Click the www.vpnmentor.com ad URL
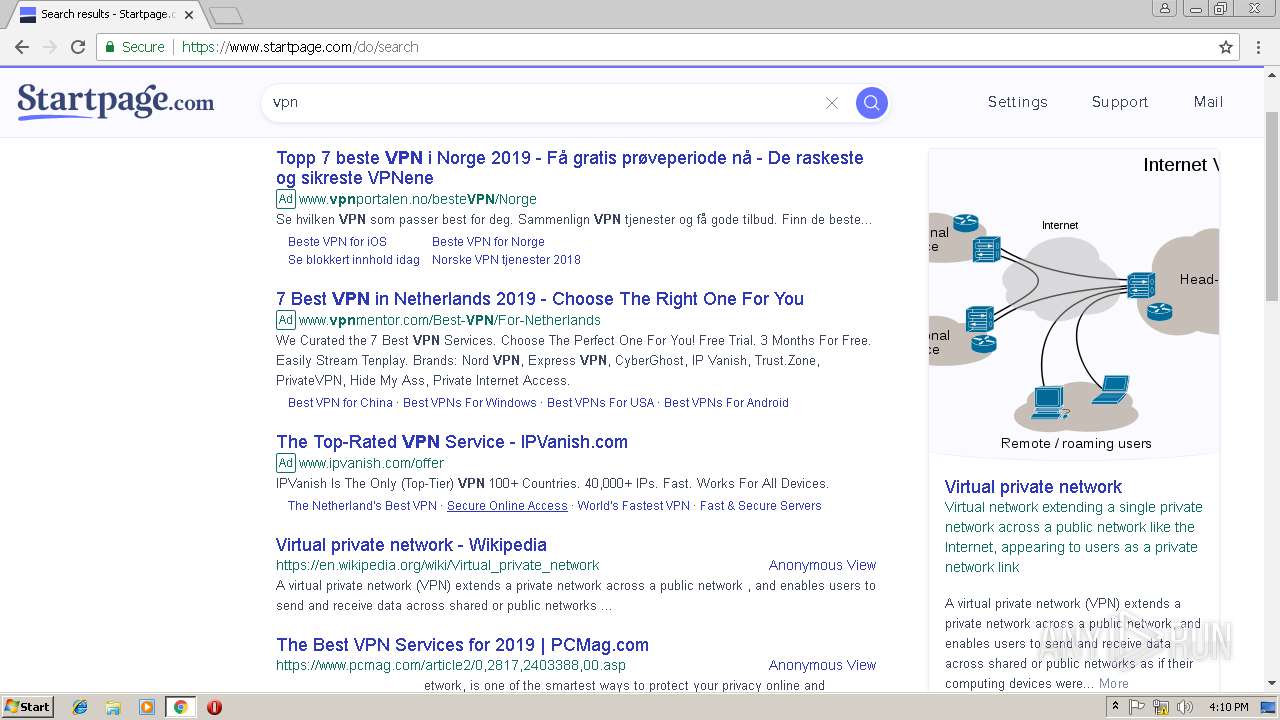The width and height of the screenshot is (1280, 720). click(x=450, y=320)
